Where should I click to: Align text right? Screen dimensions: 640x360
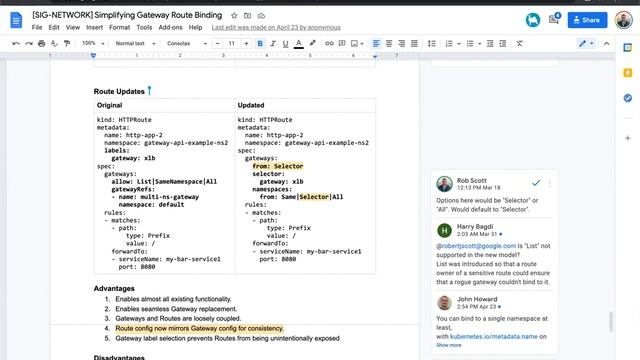click(402, 43)
